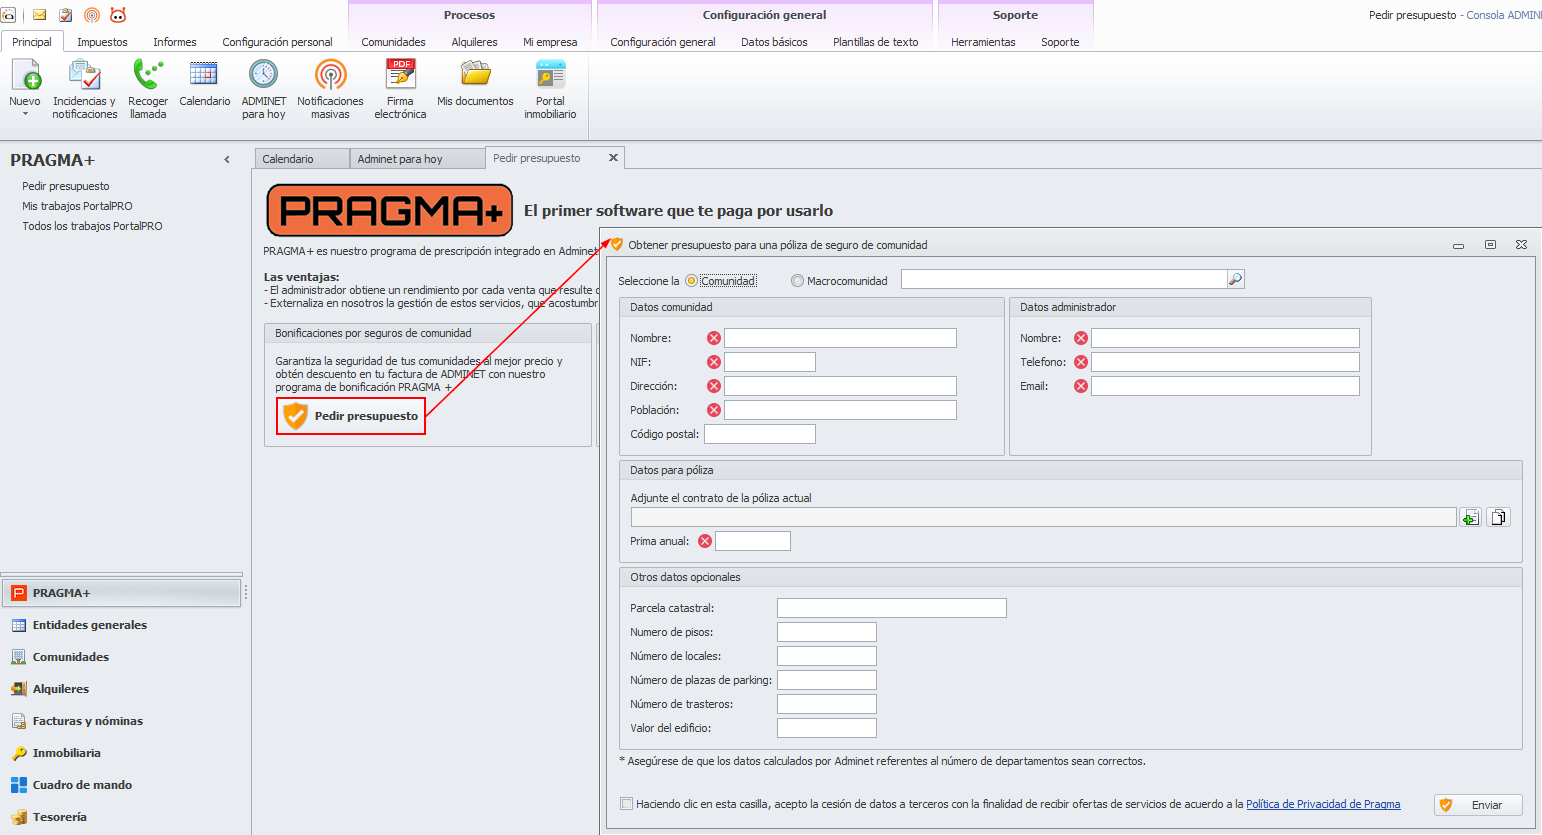Click the Nuevo document icon
Screen dimensions: 1542x835
[x=25, y=75]
